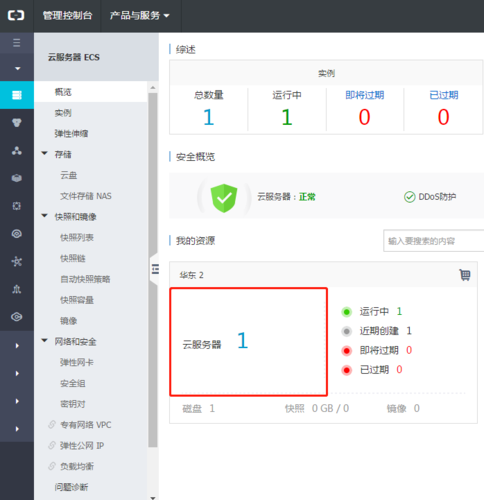Click the red 即将过期 status dot in resources
Viewport: 484px width, 500px height.
coord(347,351)
